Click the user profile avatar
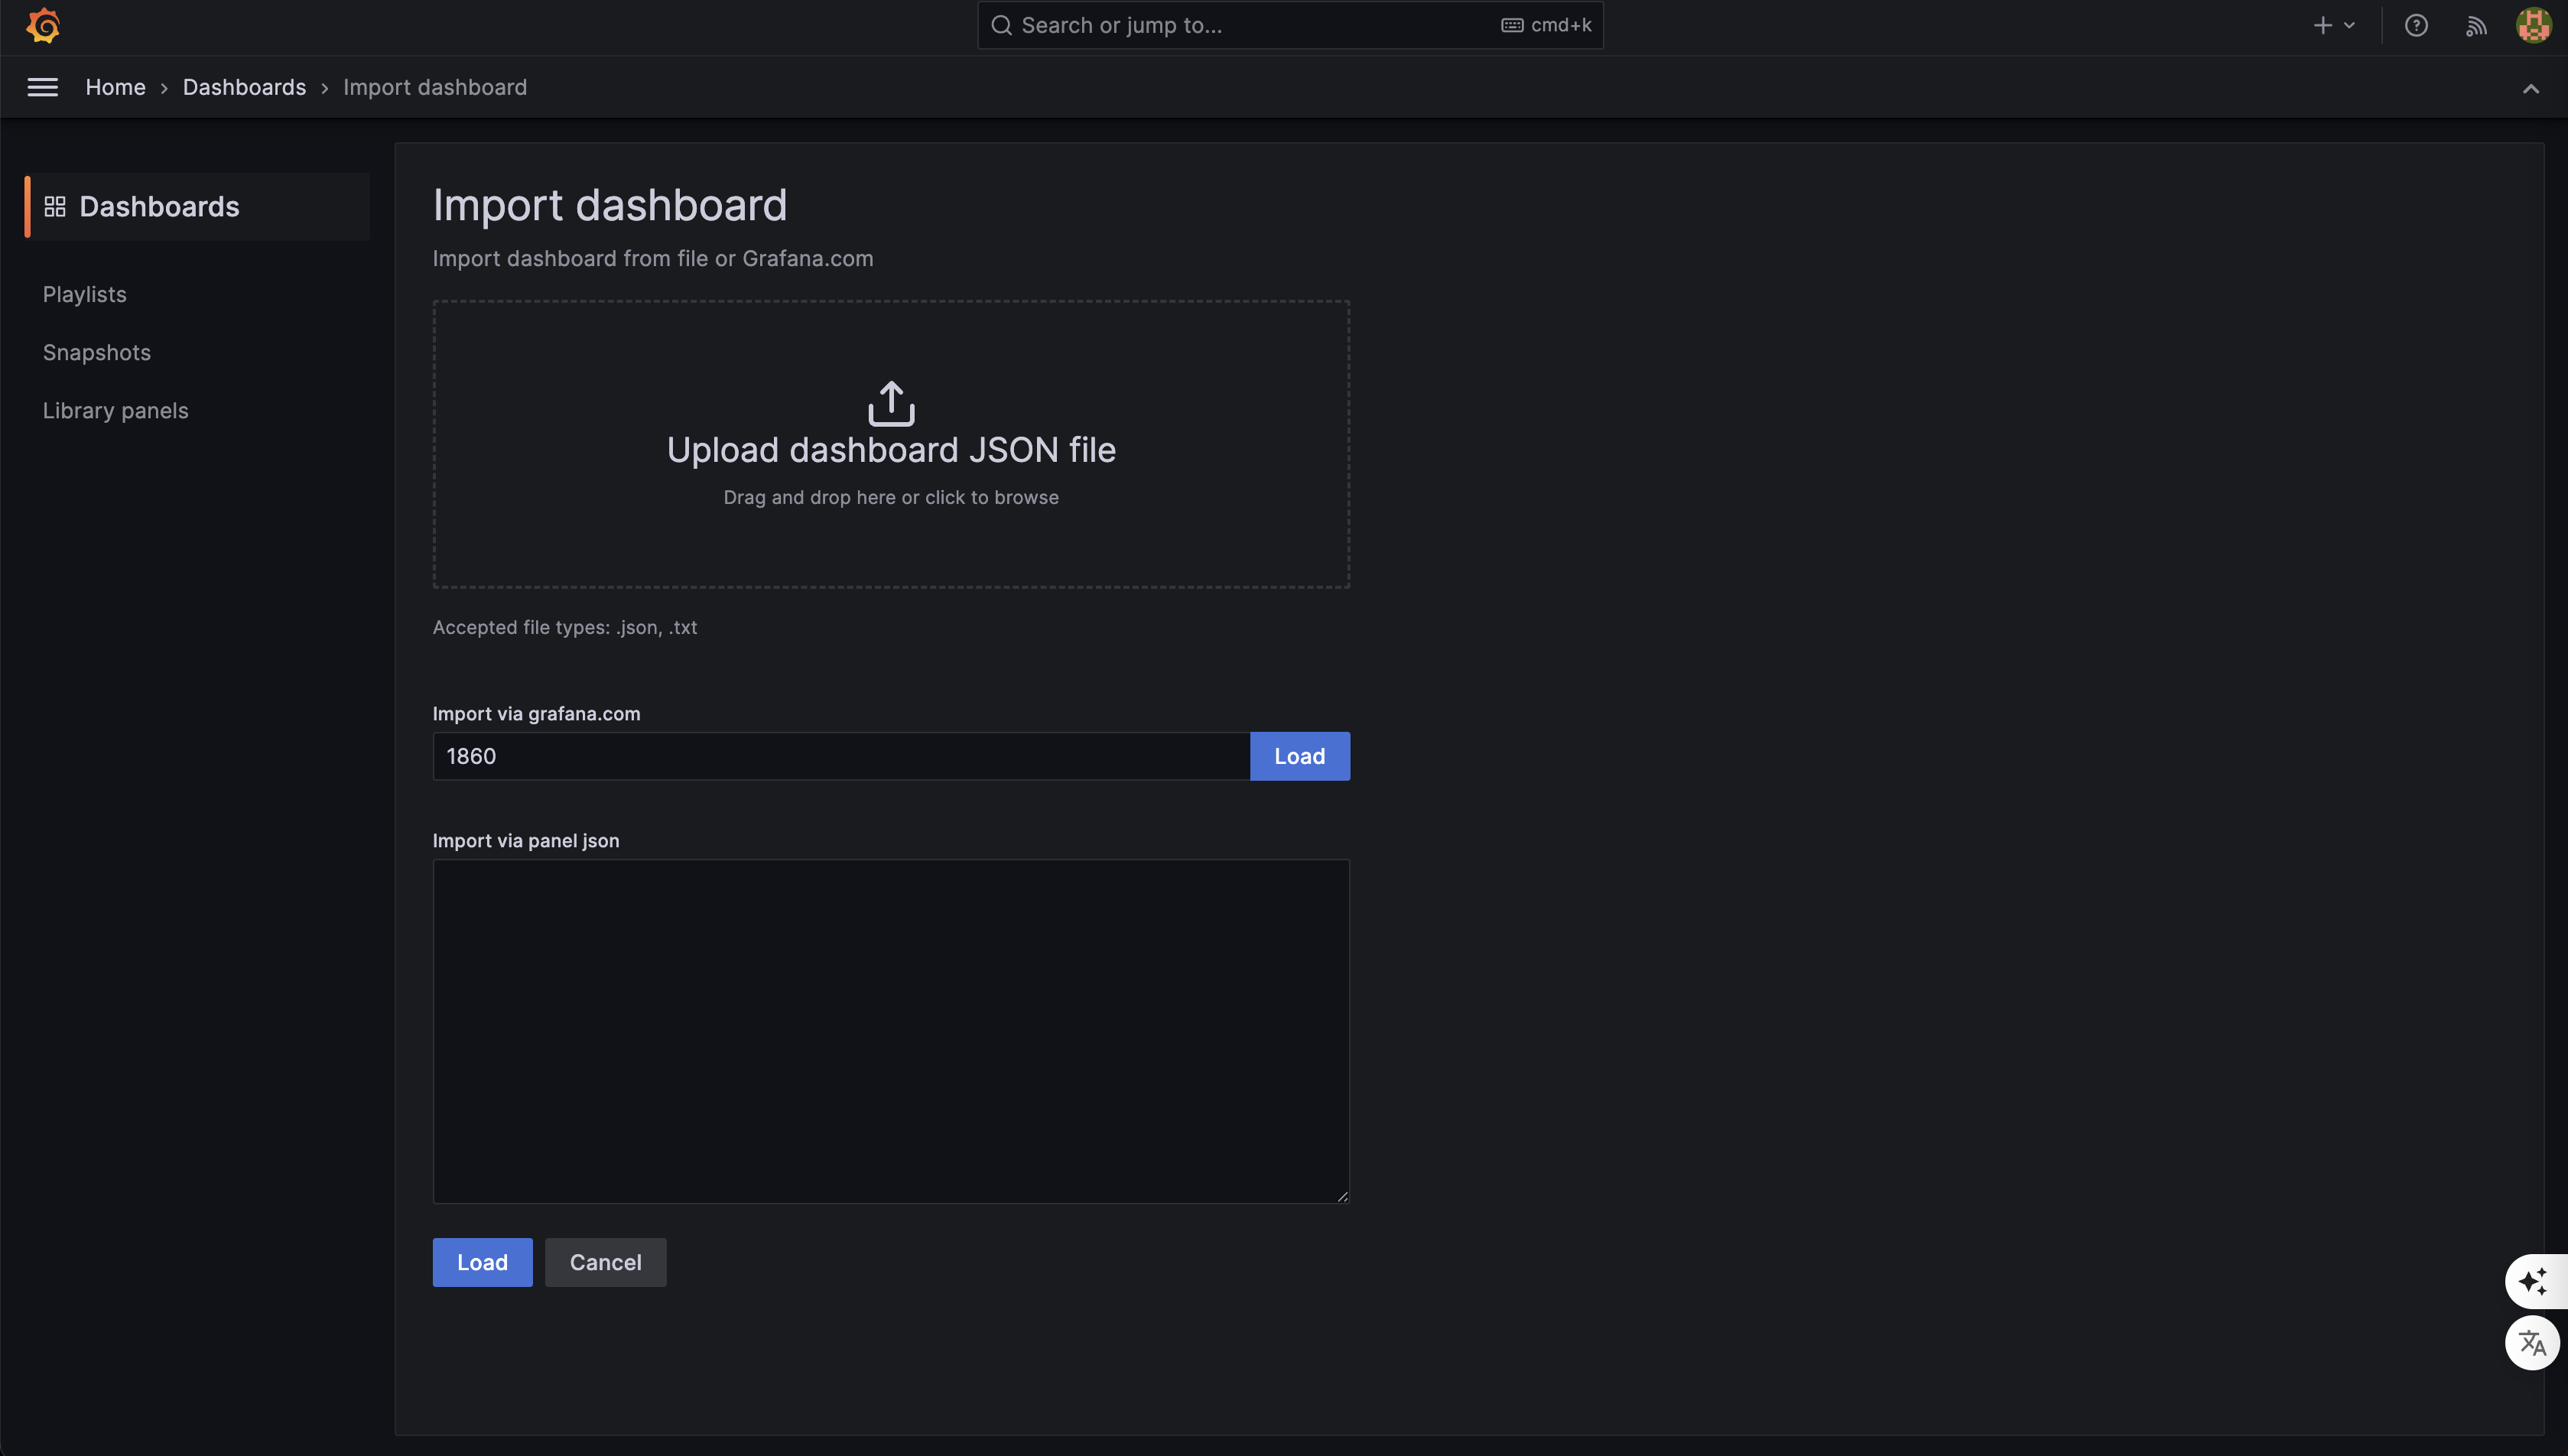This screenshot has height=1456, width=2568. pos(2533,26)
